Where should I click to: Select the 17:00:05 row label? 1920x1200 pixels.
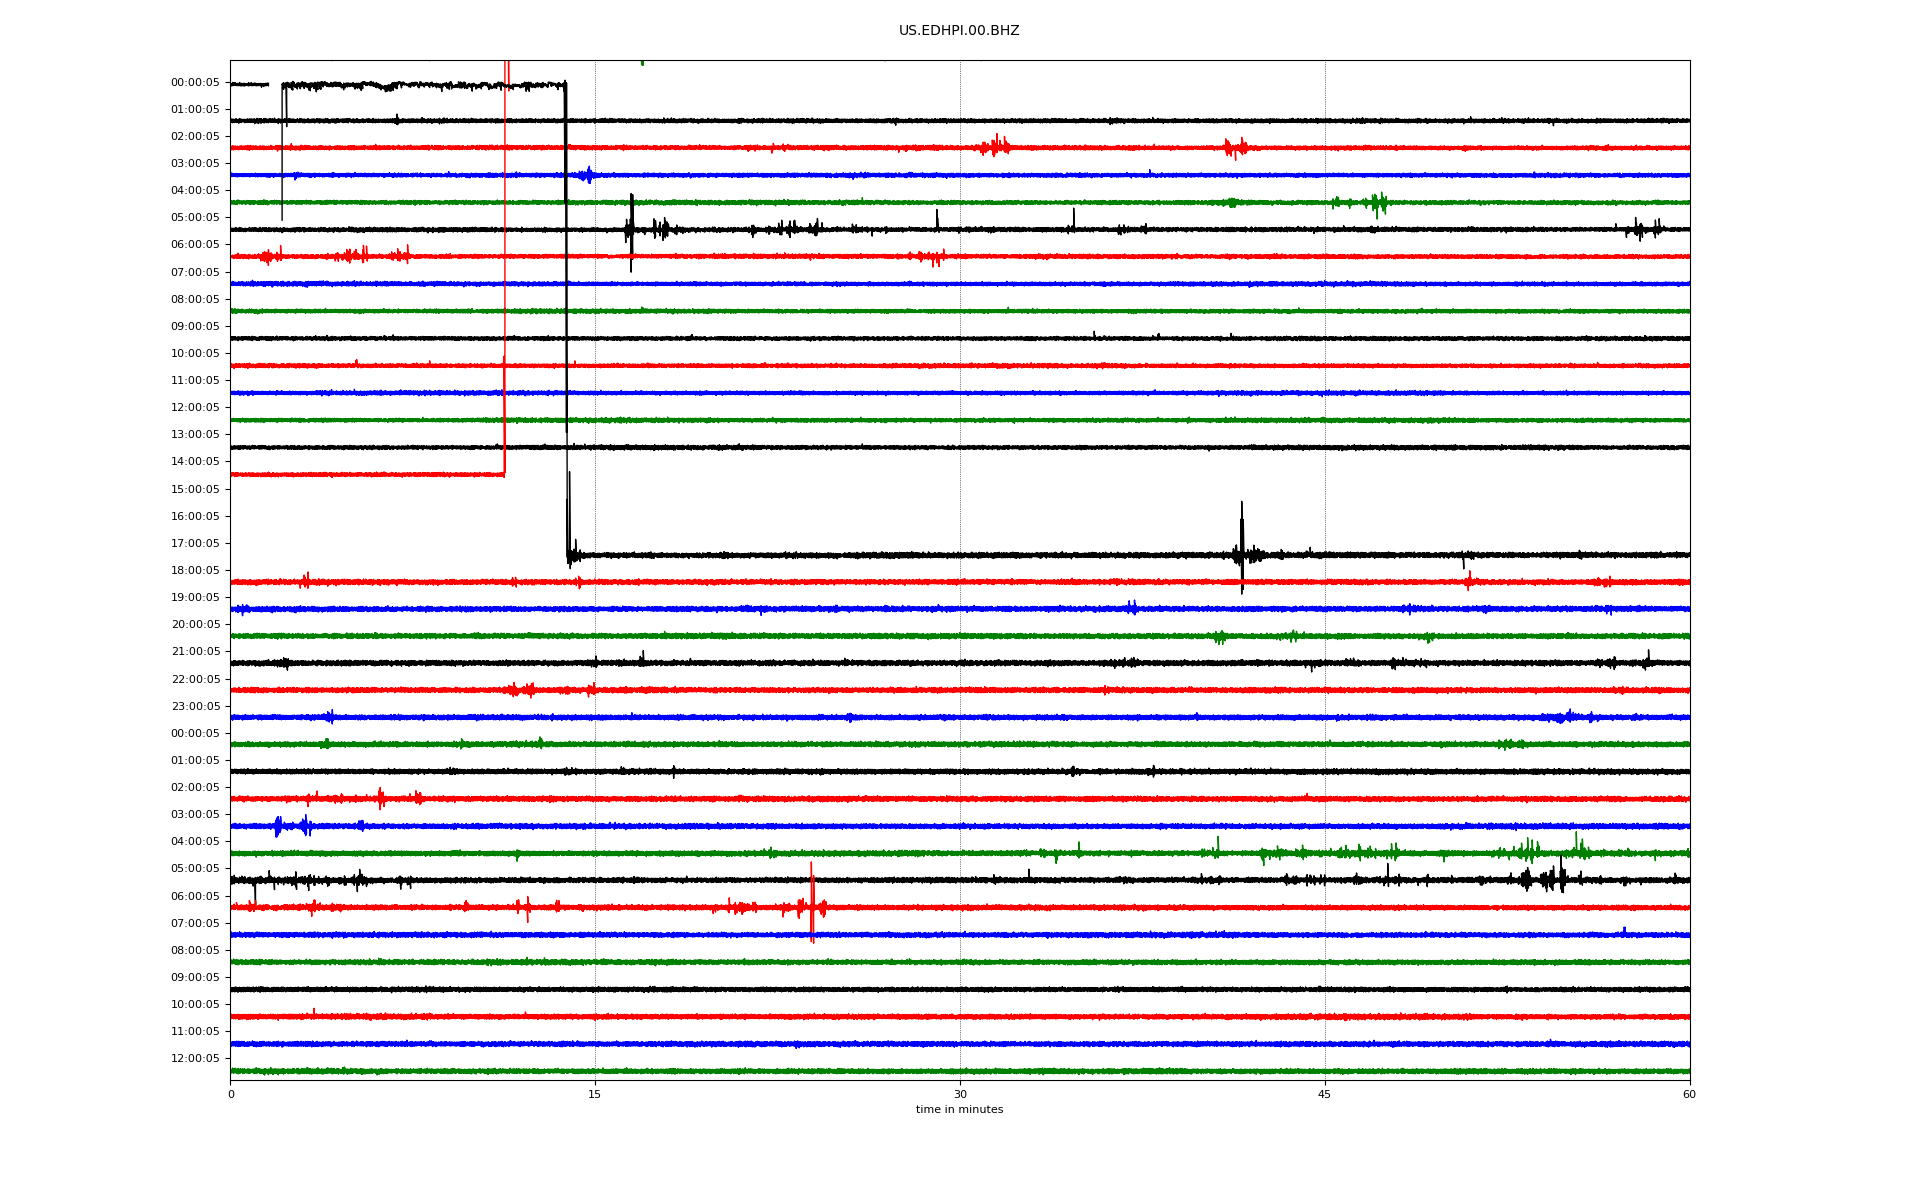195,544
